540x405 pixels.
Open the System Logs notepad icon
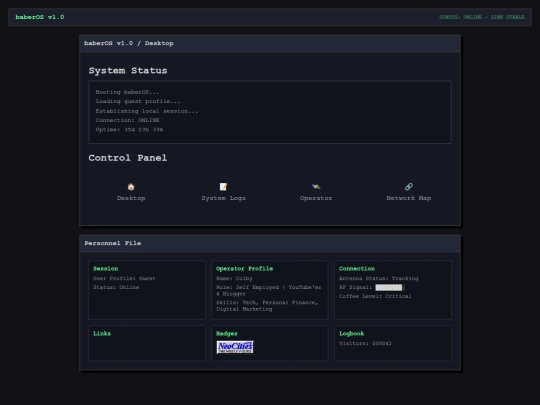[x=224, y=187]
